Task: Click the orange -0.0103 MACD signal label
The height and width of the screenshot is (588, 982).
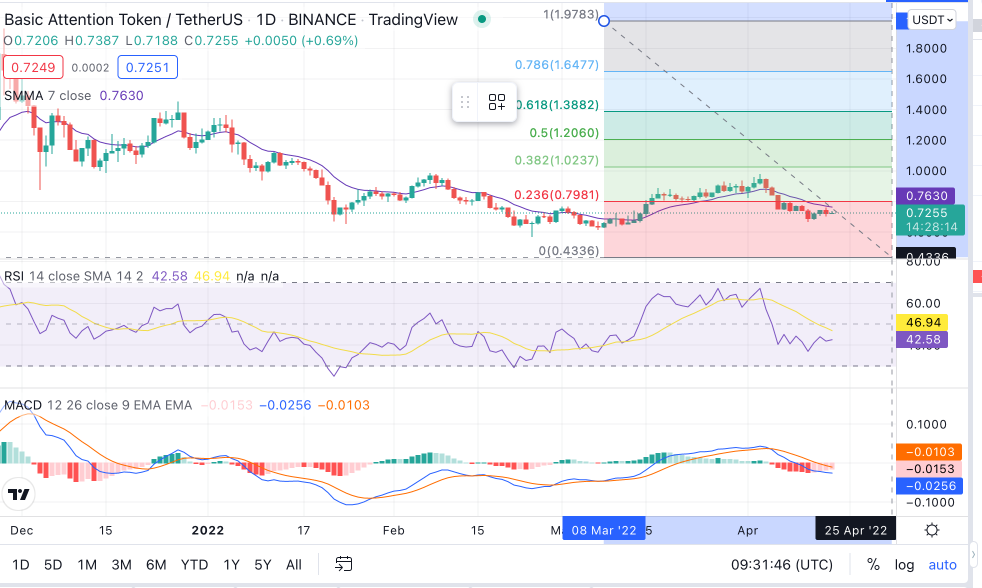Action: [929, 452]
